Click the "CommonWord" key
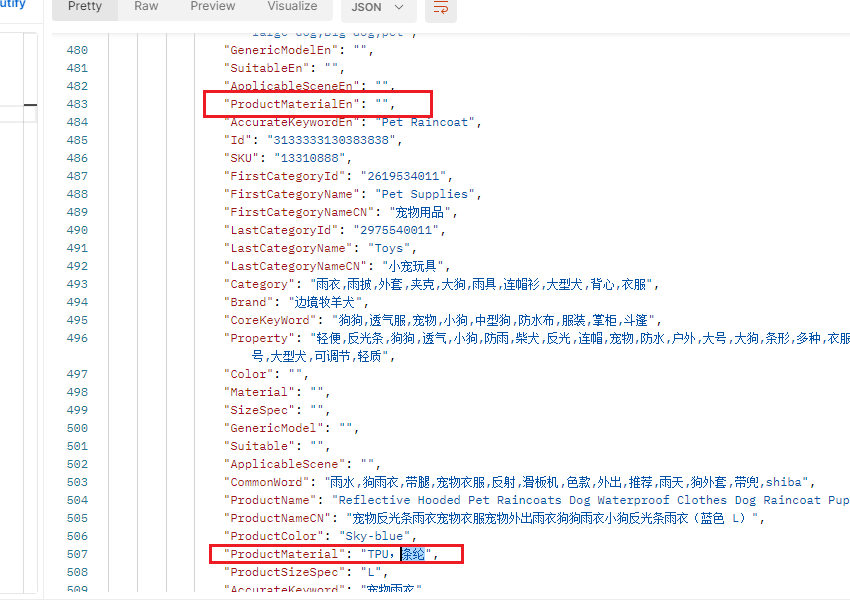The width and height of the screenshot is (850, 615). point(266,482)
